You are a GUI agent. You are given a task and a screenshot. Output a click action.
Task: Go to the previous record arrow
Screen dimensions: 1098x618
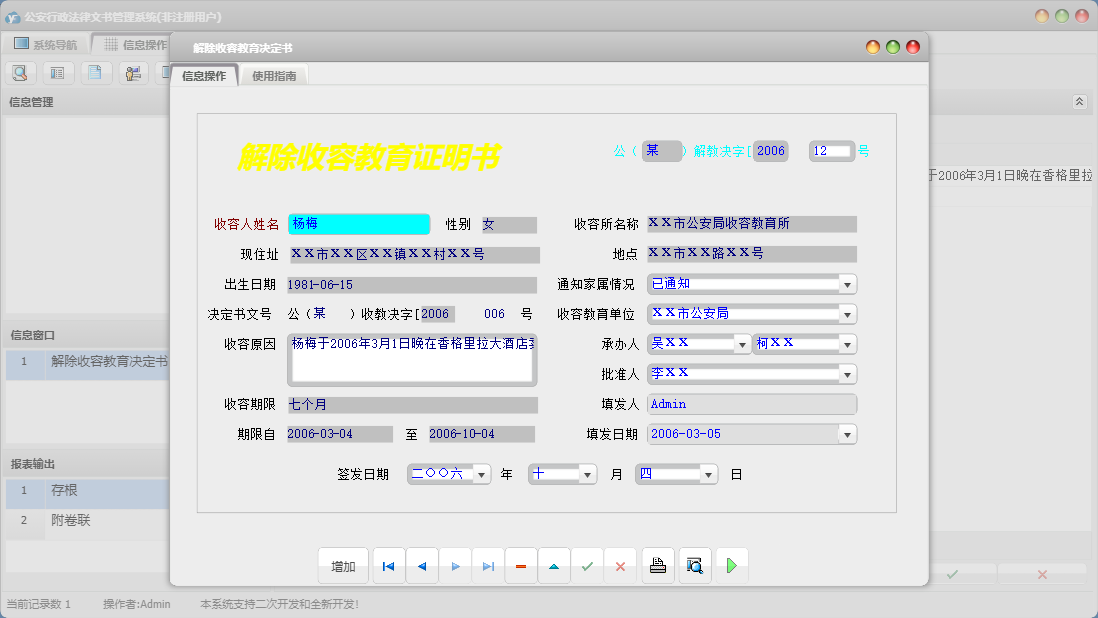click(x=422, y=566)
